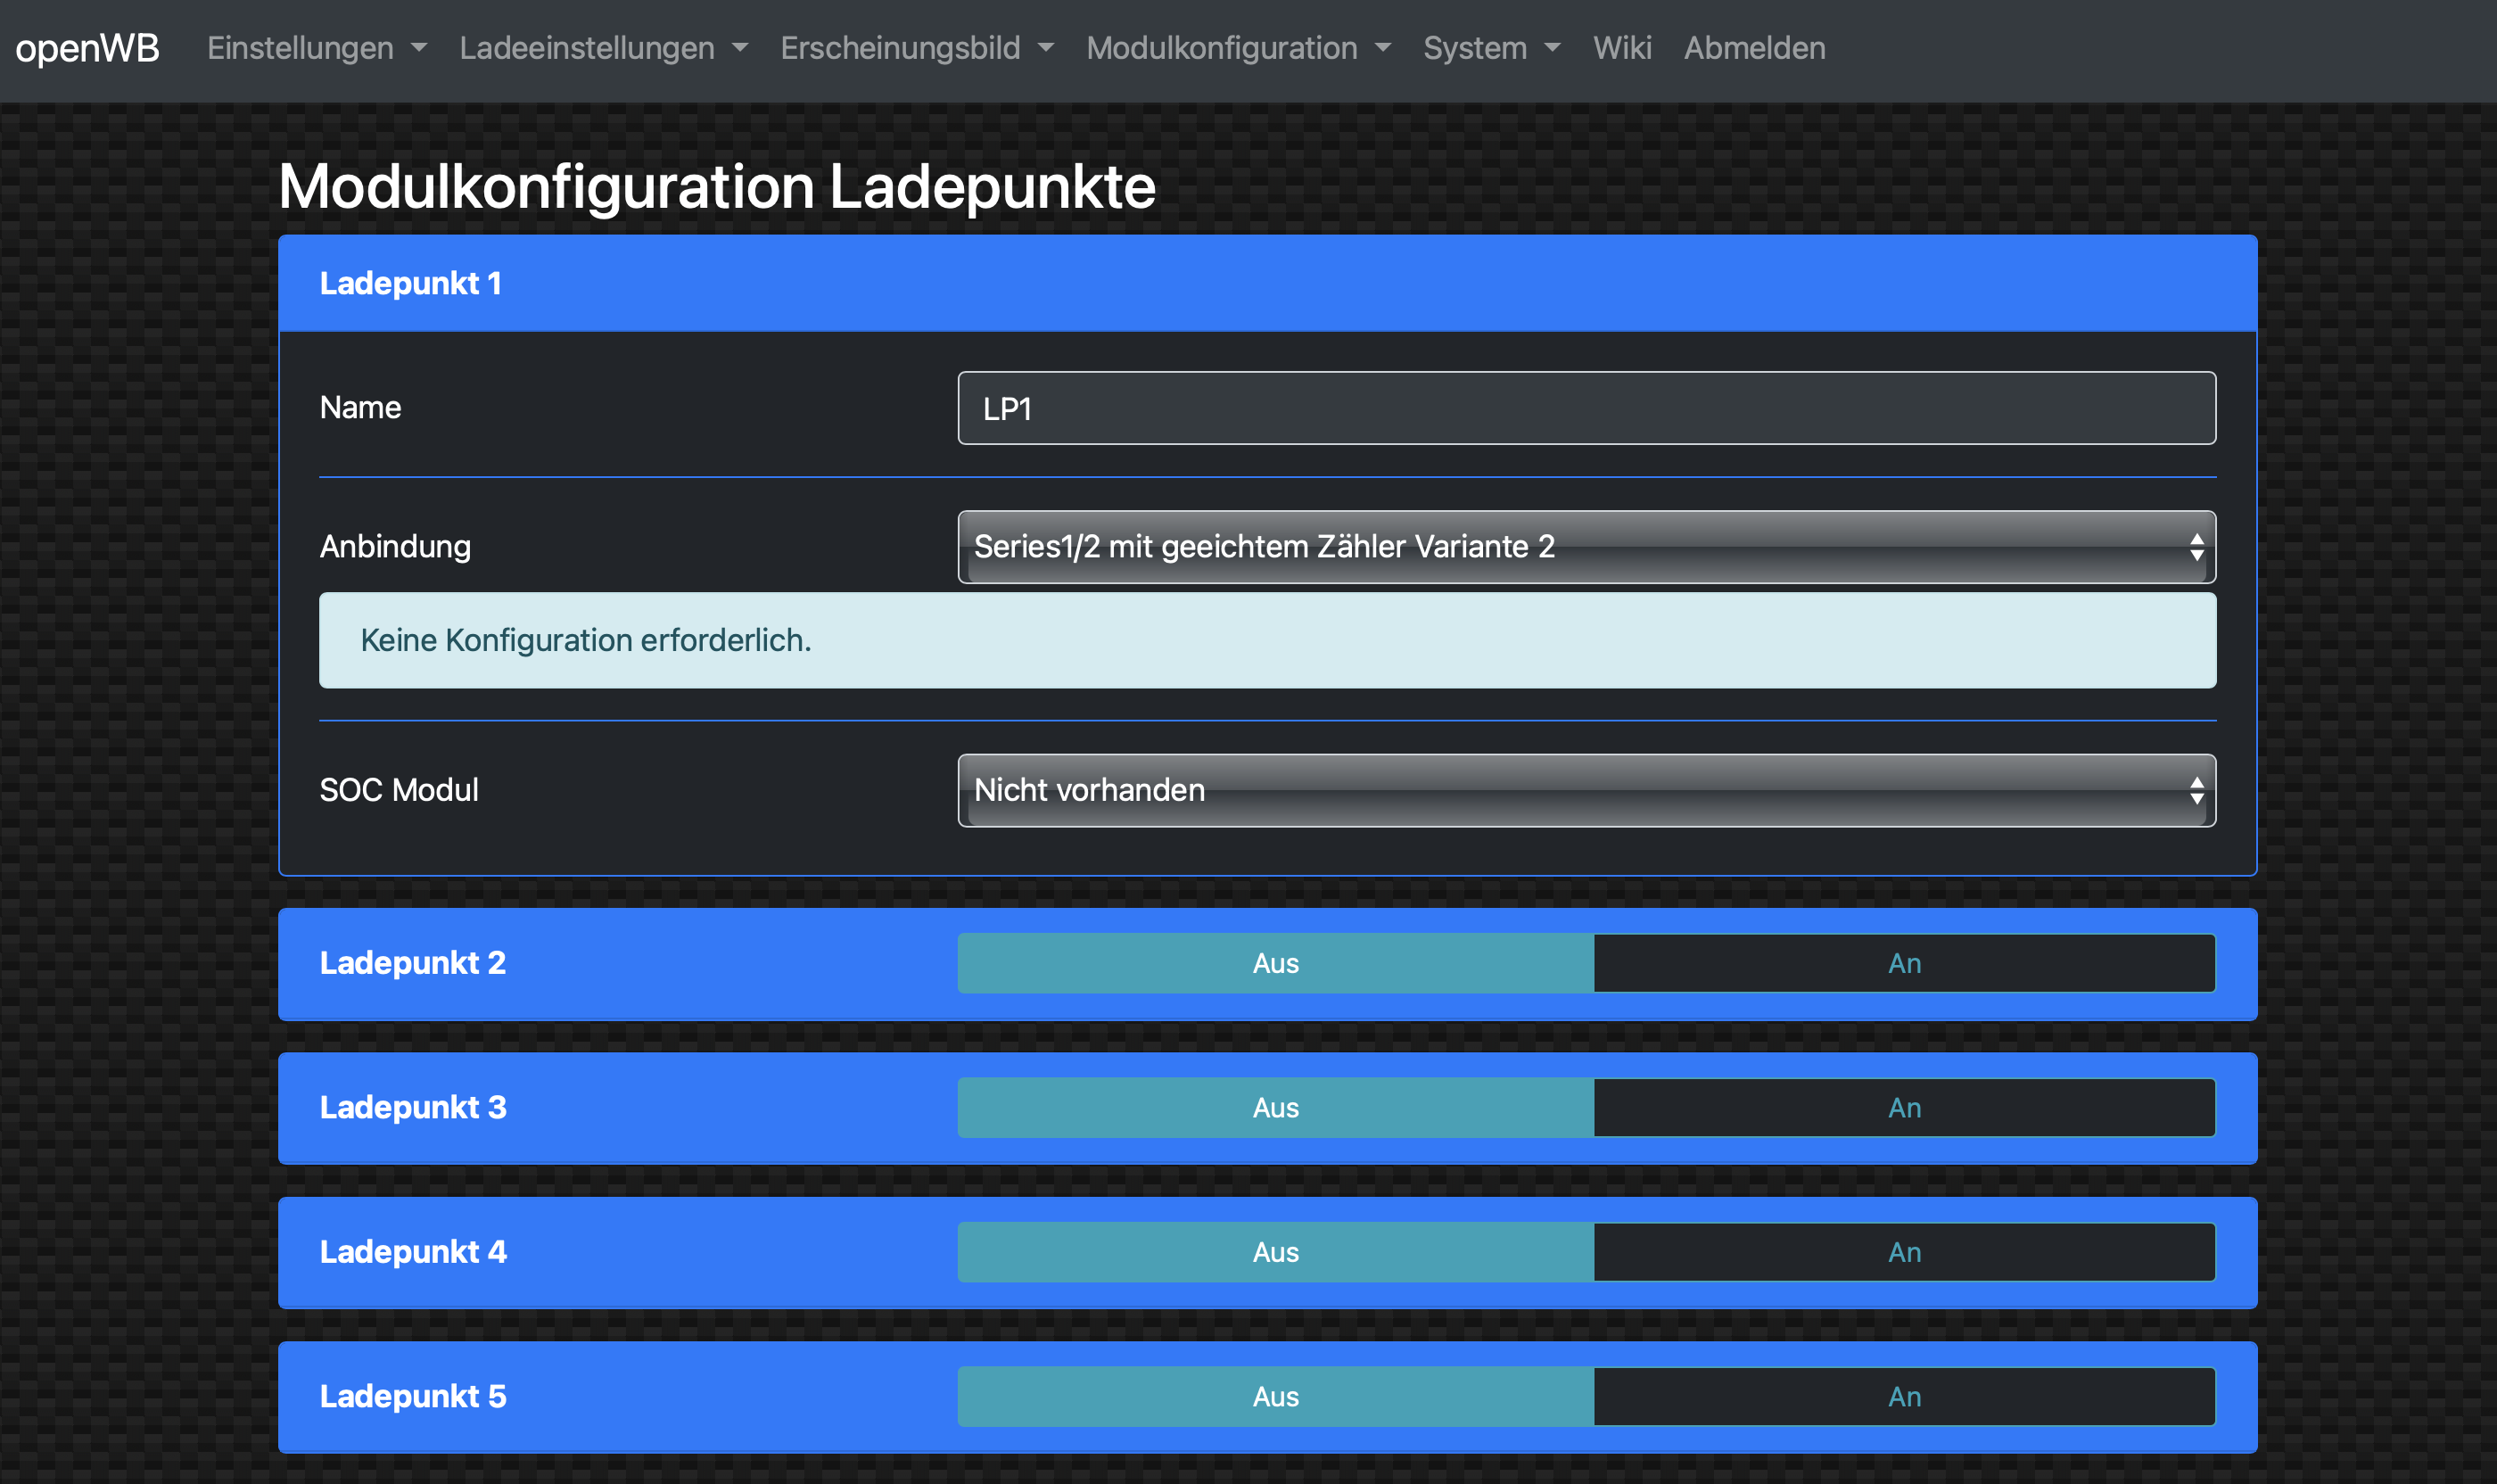Open the Ladeeinstellungen menu
The width and height of the screenshot is (2497, 1484).
[x=603, y=48]
